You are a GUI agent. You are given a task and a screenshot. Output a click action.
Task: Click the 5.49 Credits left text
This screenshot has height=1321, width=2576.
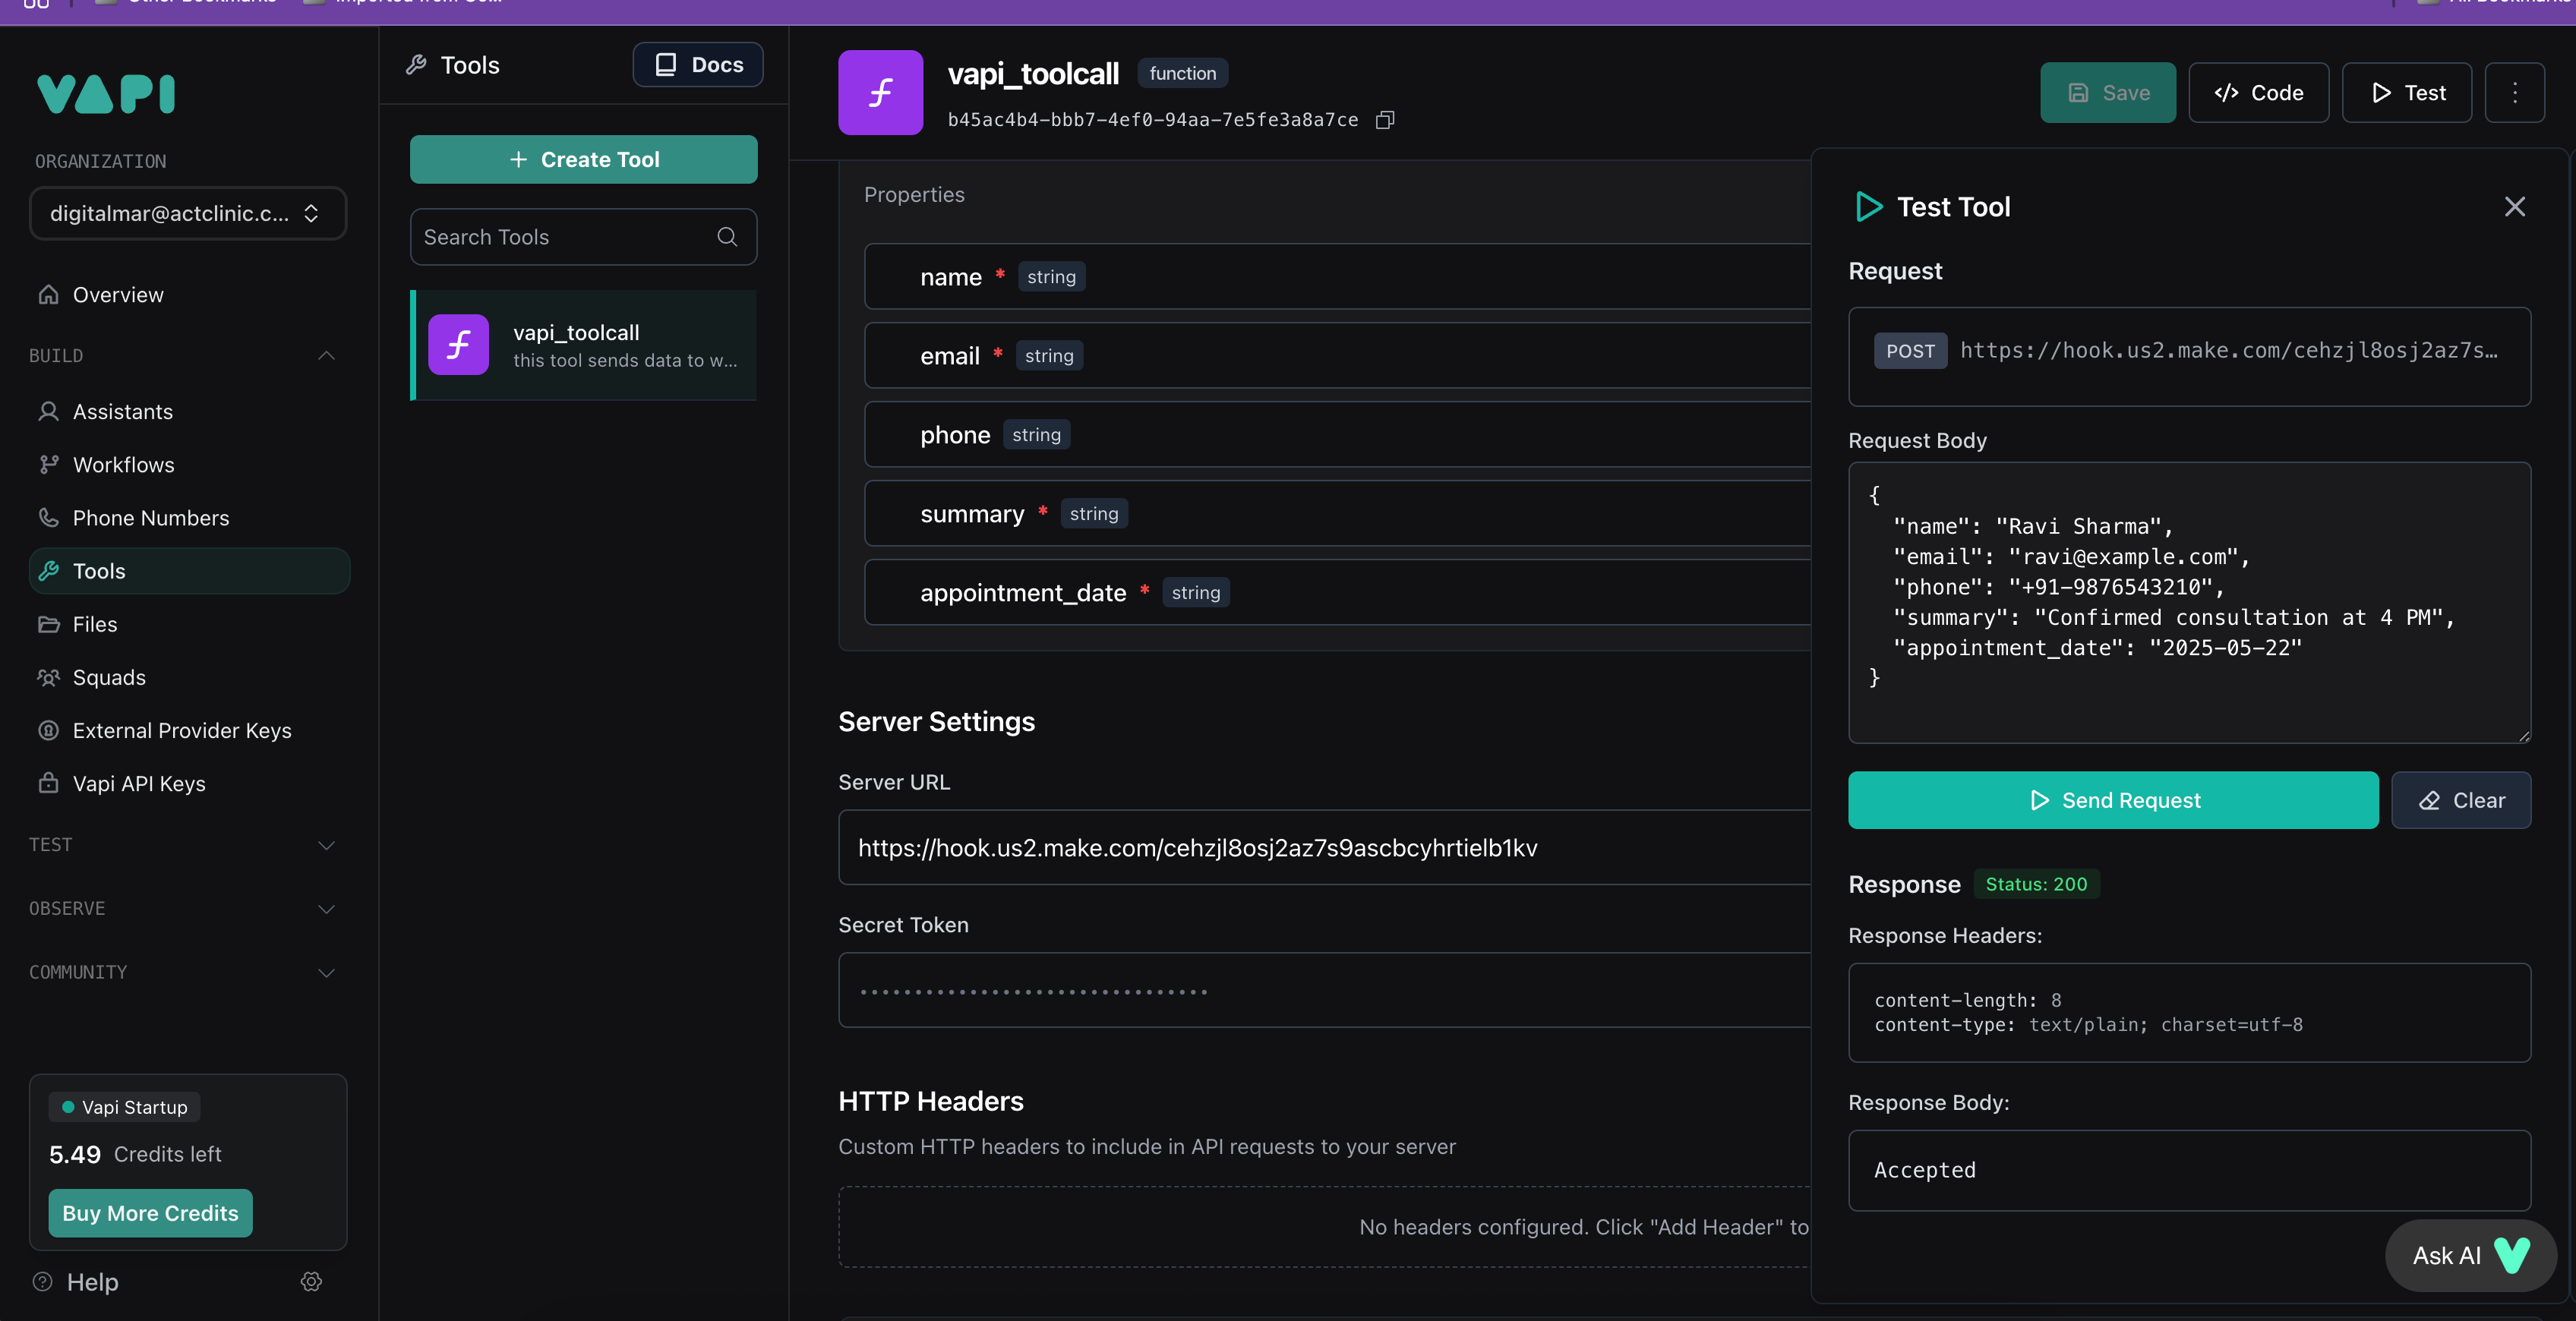[x=135, y=1155]
